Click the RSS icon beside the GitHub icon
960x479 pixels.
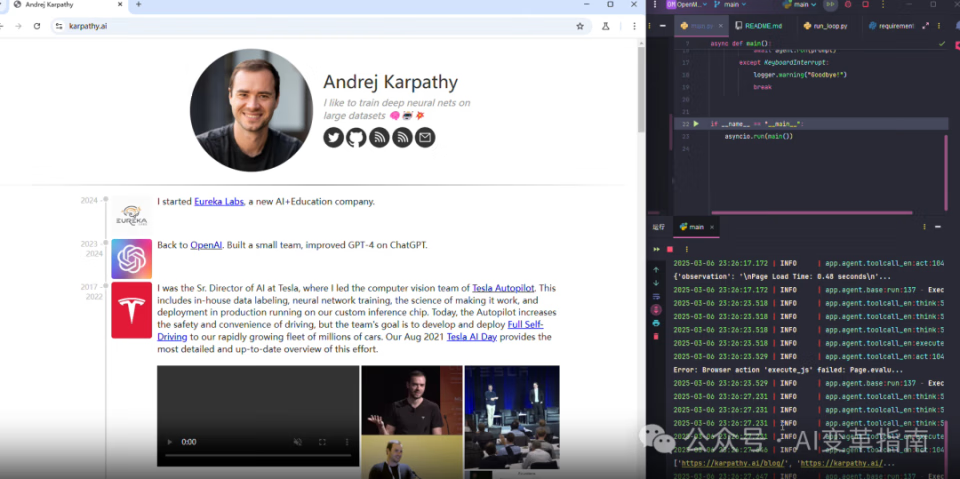tap(379, 137)
